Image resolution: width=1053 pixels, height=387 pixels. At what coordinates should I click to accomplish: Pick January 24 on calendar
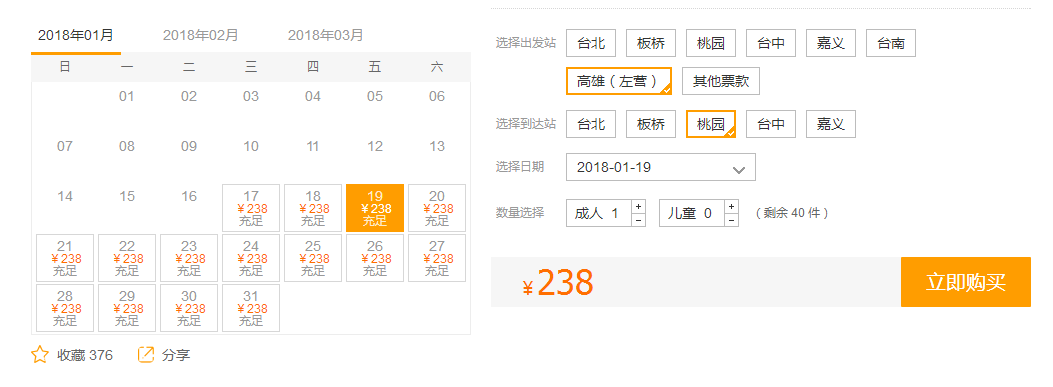(251, 258)
